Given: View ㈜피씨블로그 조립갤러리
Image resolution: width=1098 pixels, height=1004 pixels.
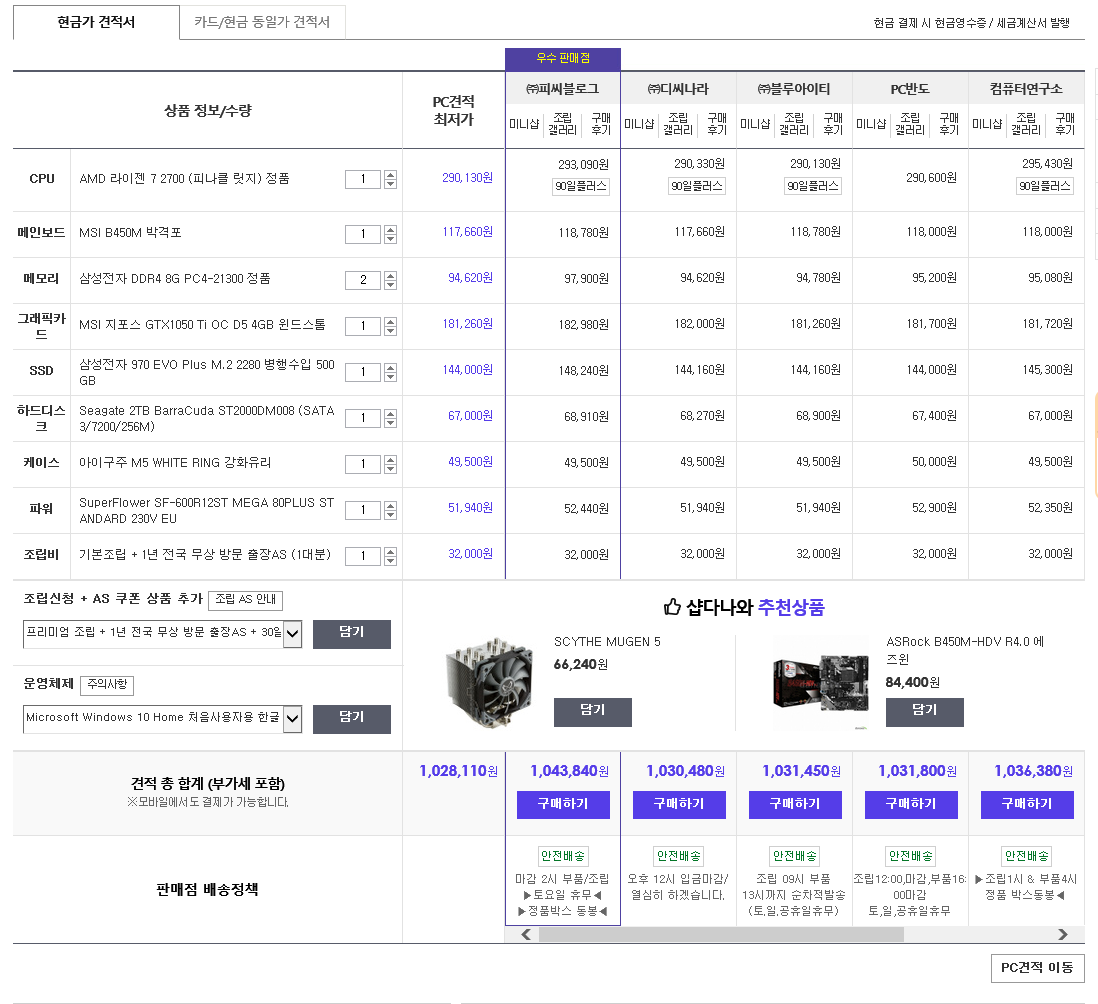Looking at the screenshot, I should pos(562,124).
